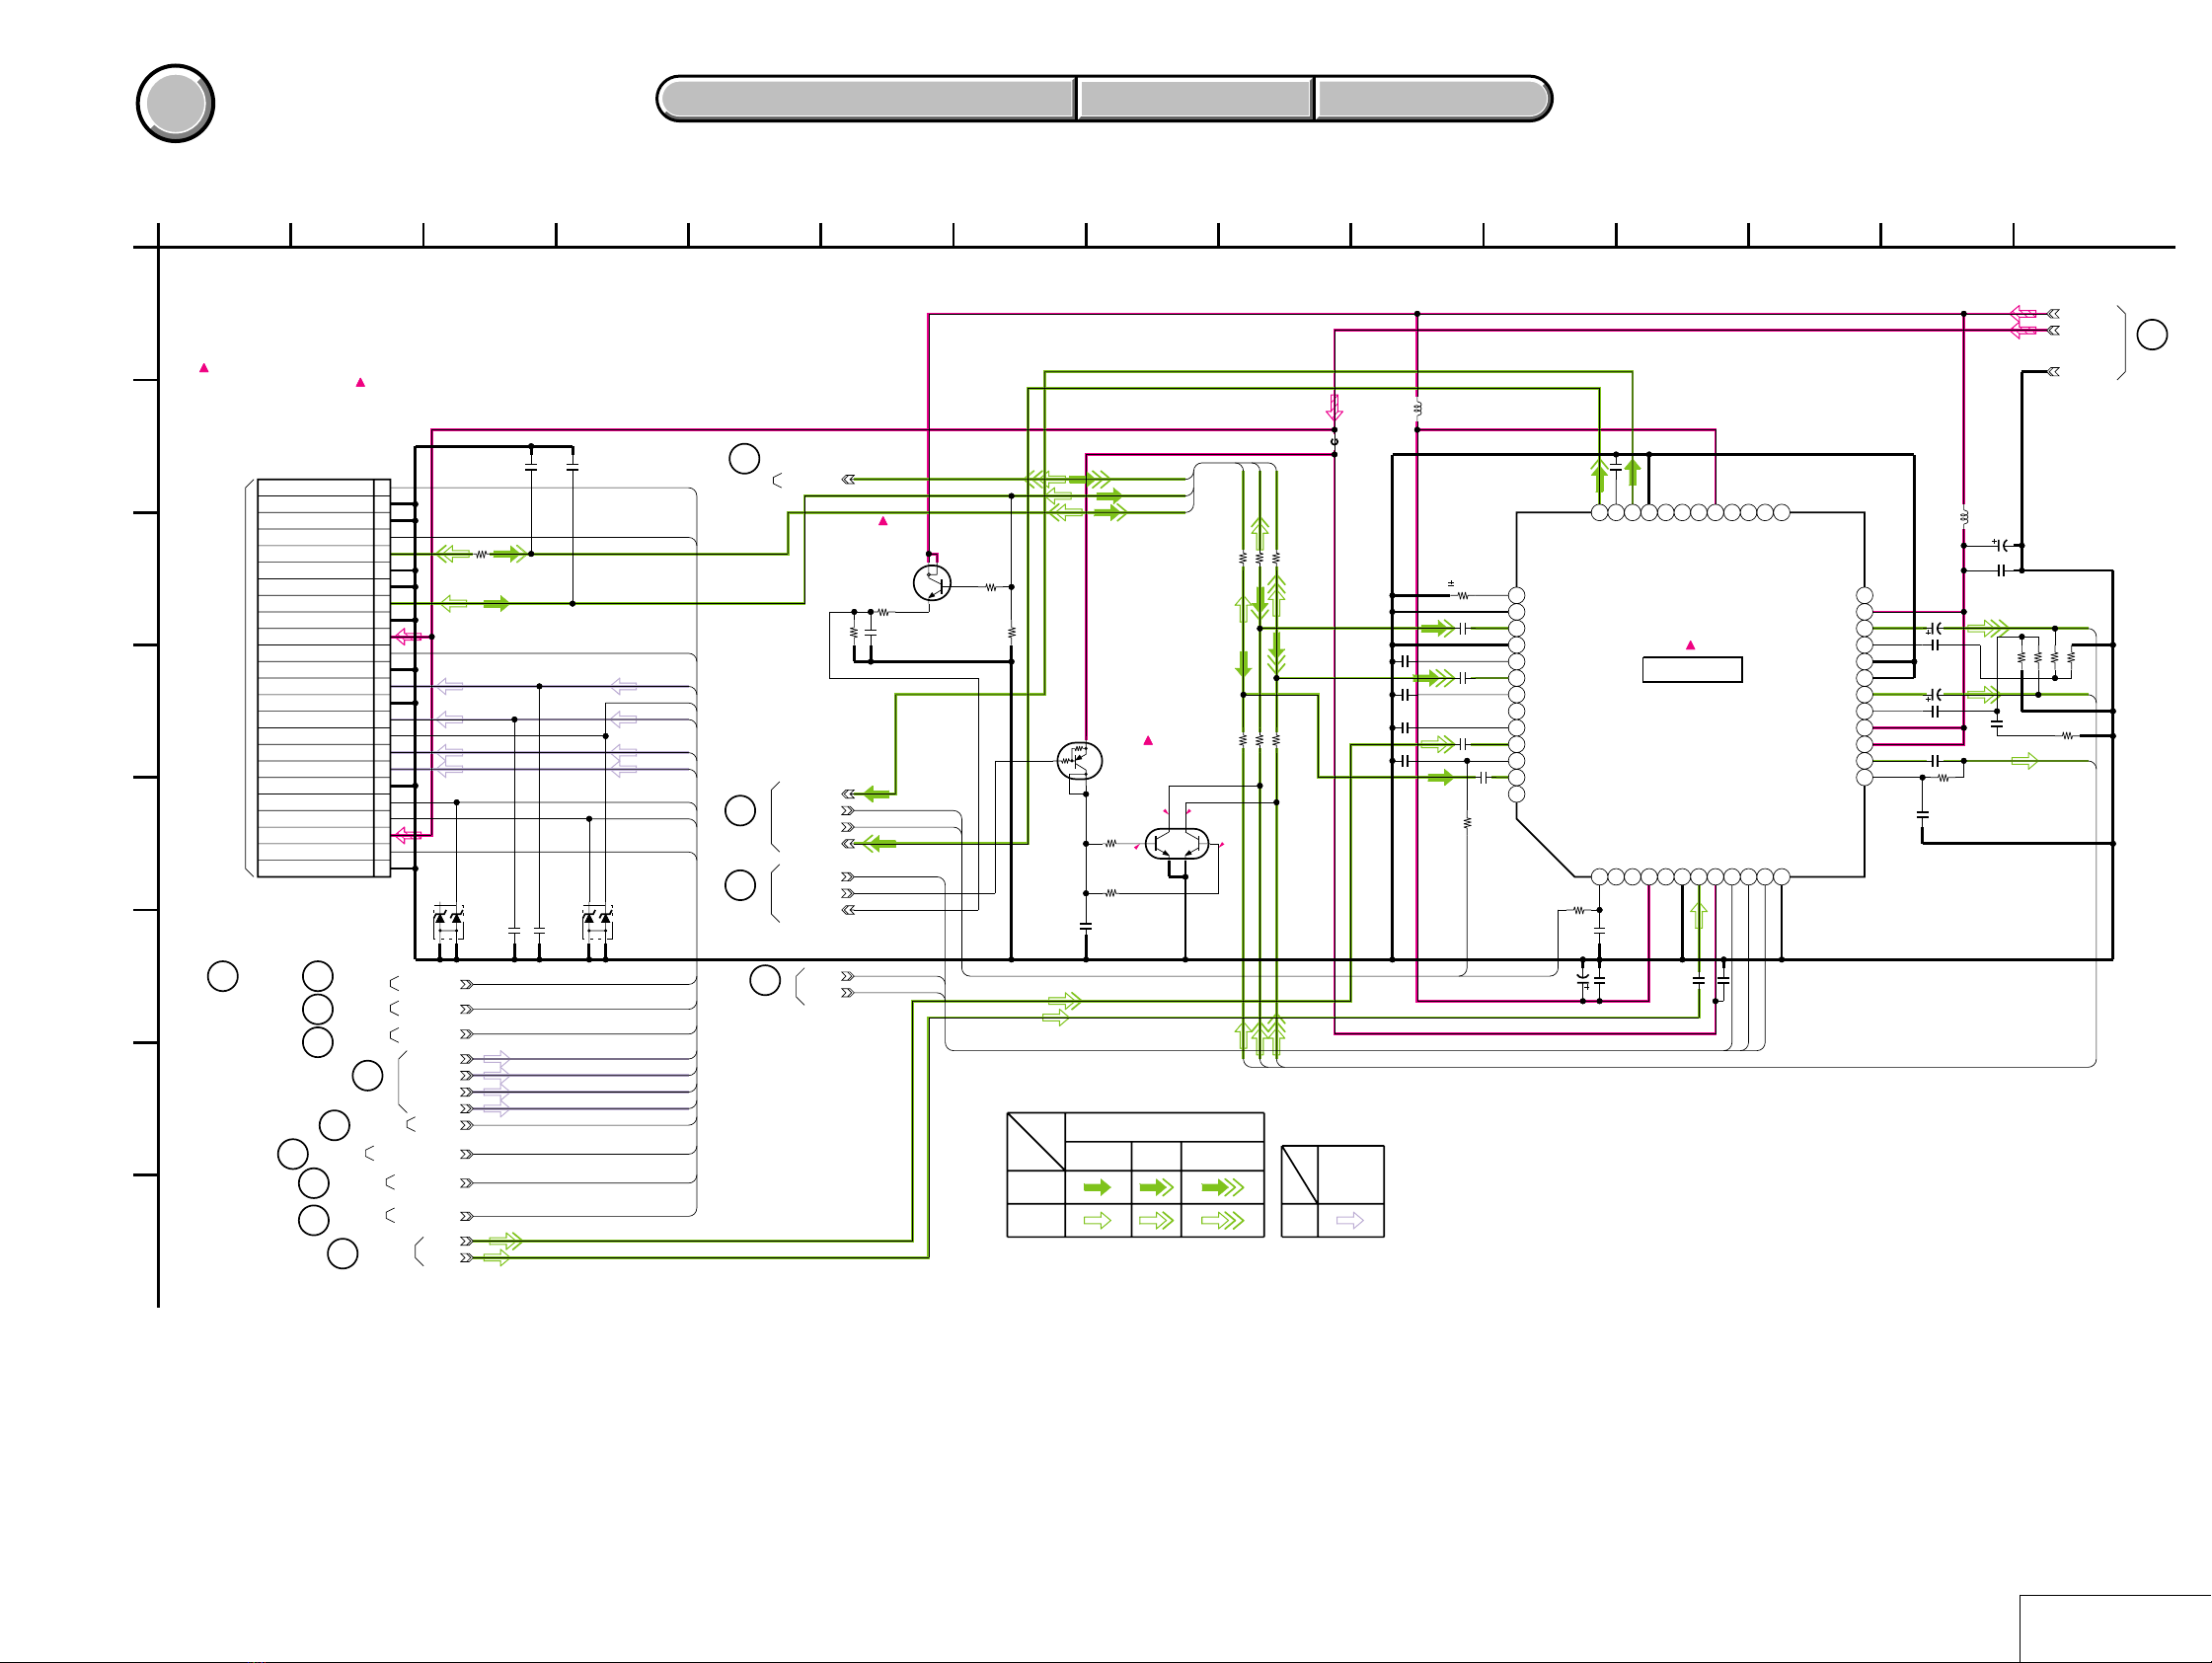Select the short rounded-end header bar segment
This screenshot has height=1663, width=2212.
click(x=1433, y=99)
